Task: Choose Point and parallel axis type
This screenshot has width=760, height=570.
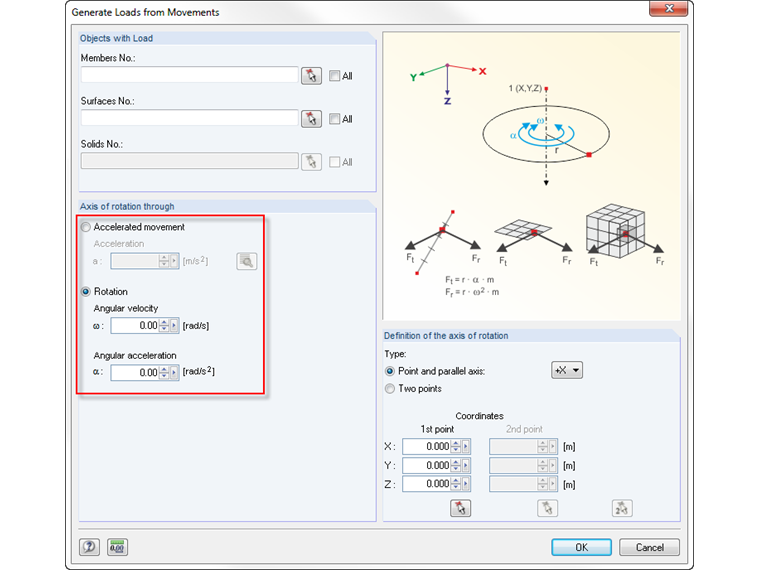Action: click(390, 371)
